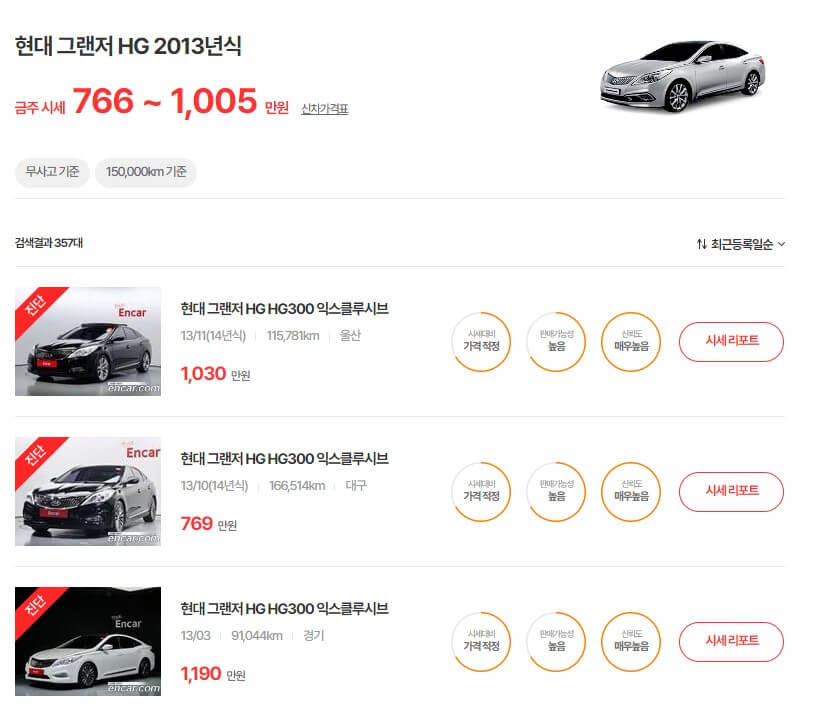The width and height of the screenshot is (816, 713).
Task: Open the first 그랜저 HG300 익스클루시브 listing
Action: click(x=285, y=310)
